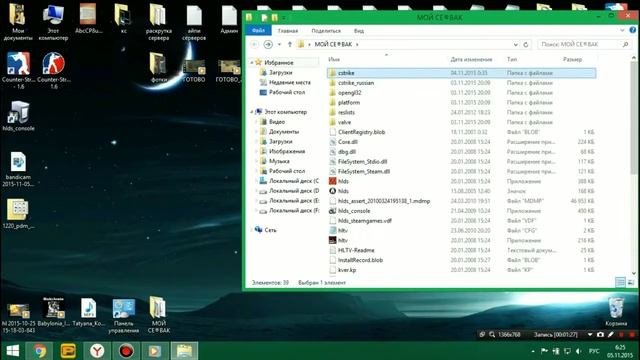This screenshot has height=360, width=640.
Task: Expand the Сеть tree node
Action: coord(252,230)
